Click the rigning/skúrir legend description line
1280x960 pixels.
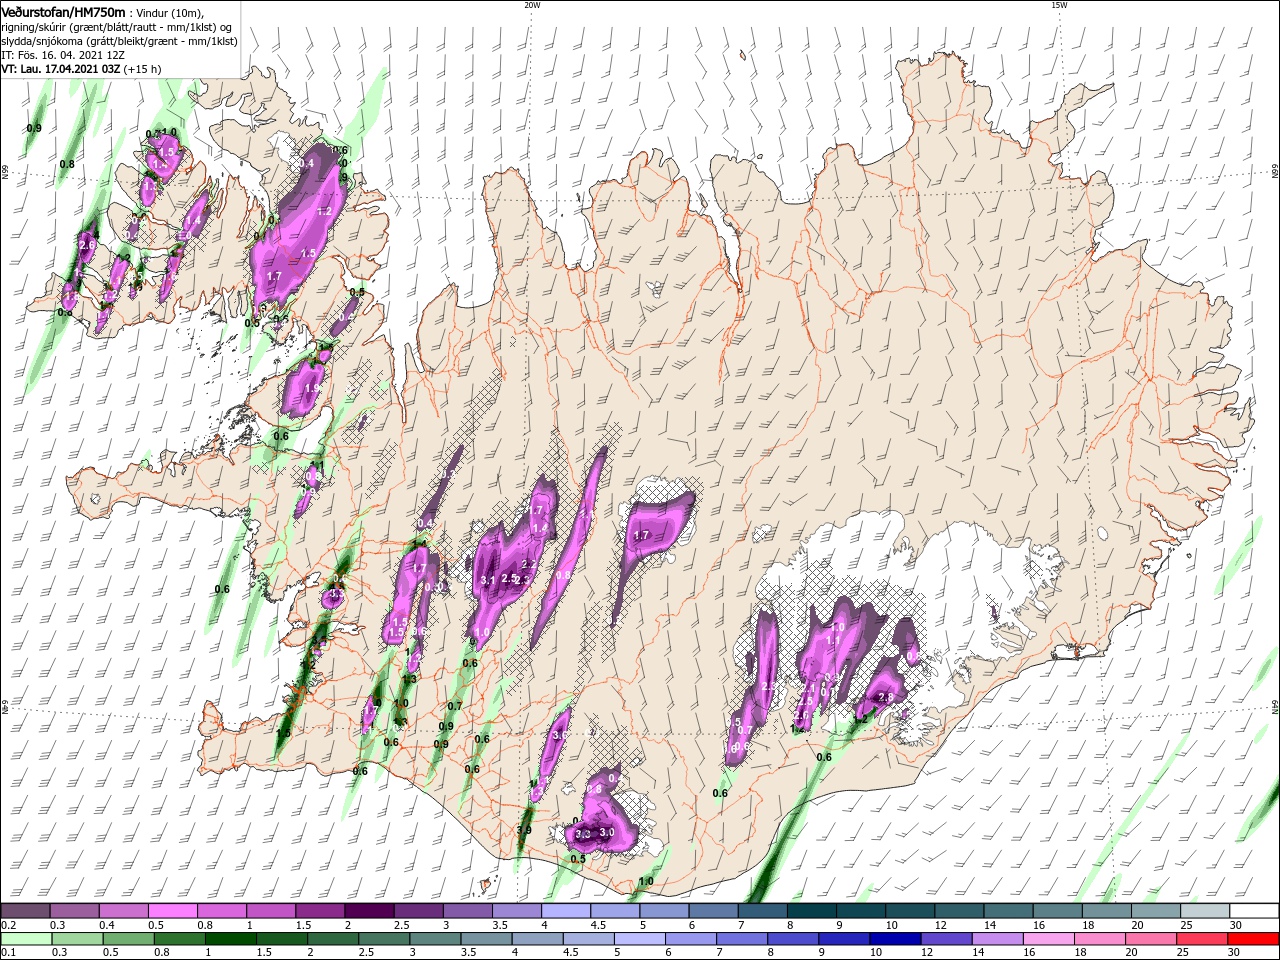(x=118, y=27)
